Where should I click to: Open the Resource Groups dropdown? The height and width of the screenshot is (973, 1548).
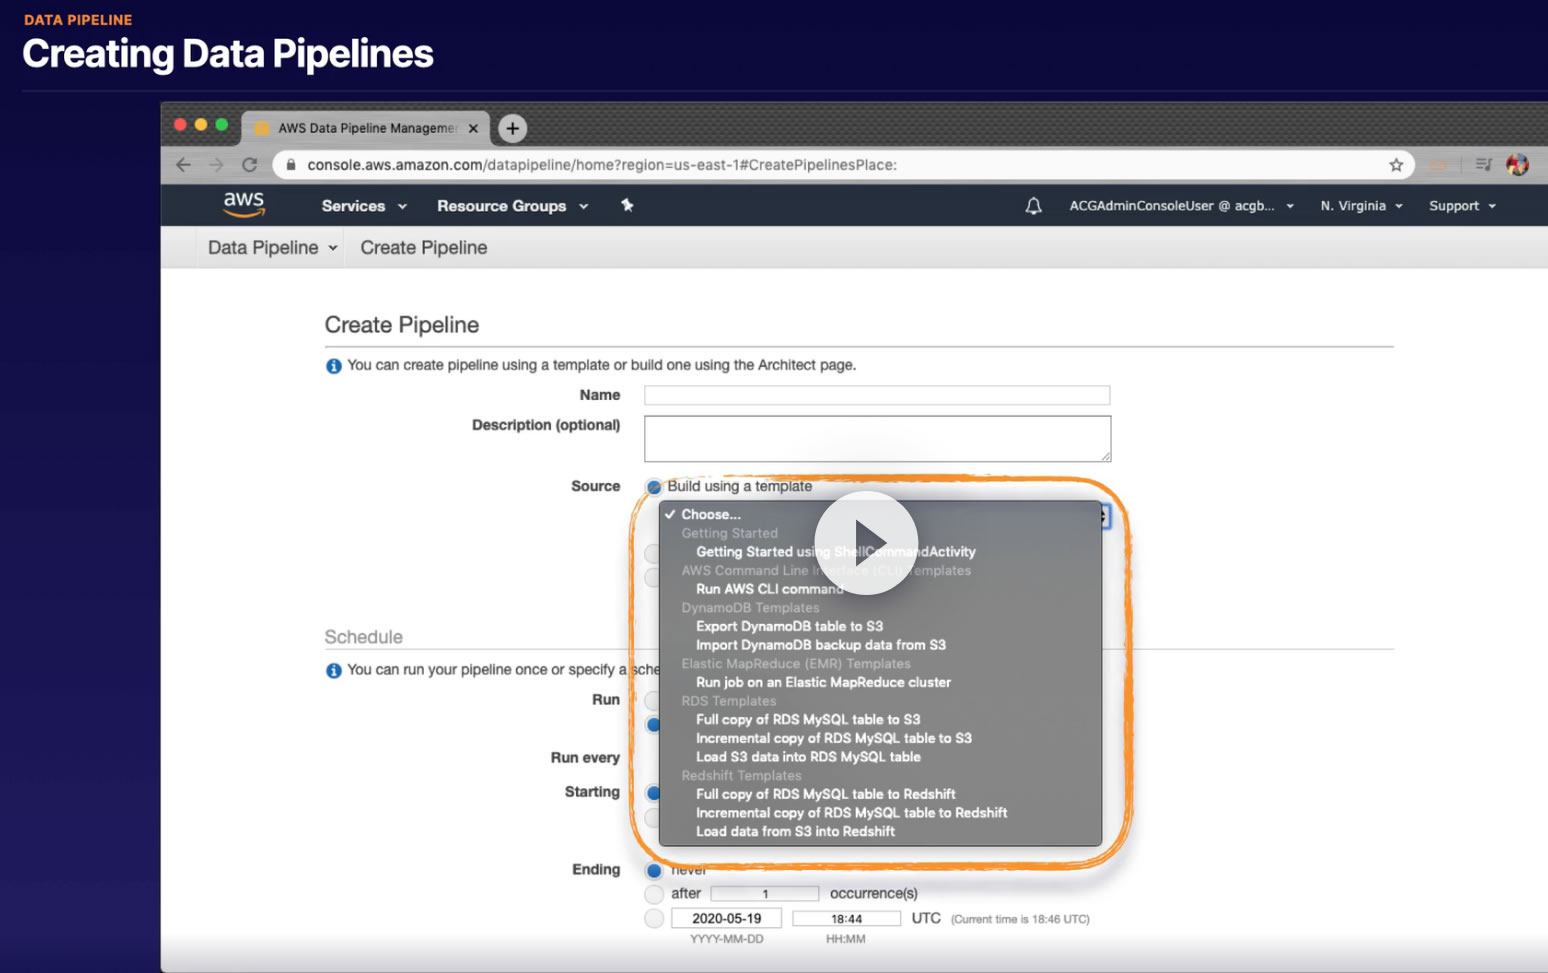(512, 206)
